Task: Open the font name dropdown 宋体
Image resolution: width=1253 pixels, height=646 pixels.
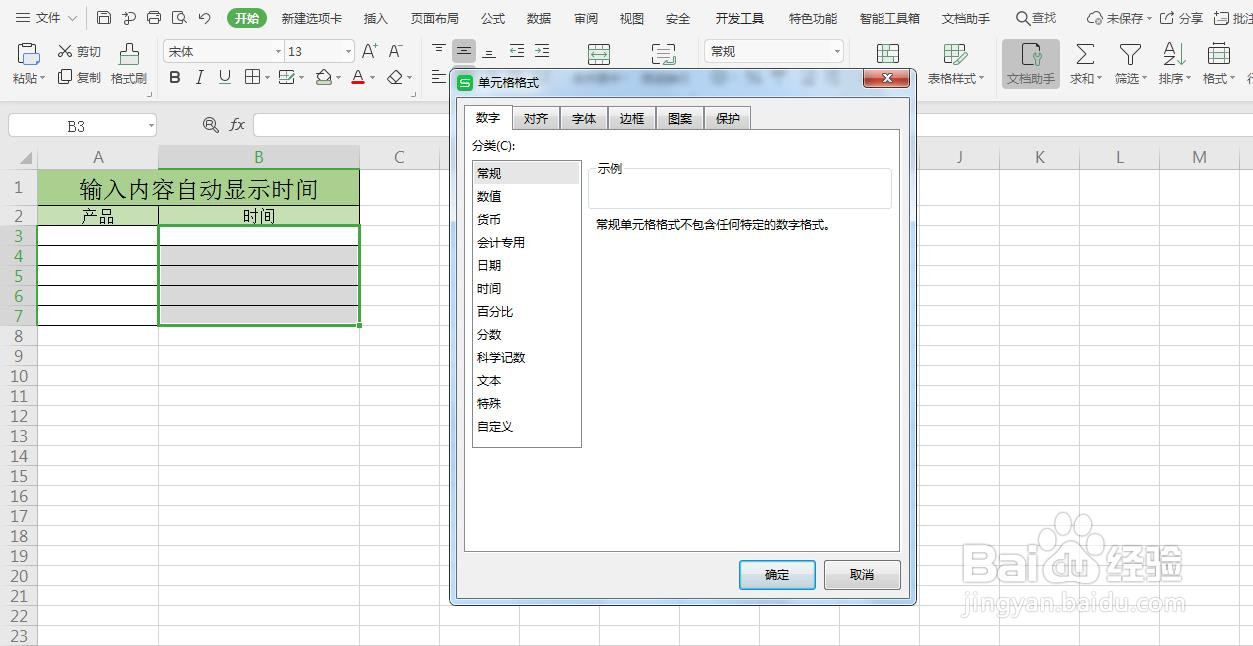Action: (278, 51)
